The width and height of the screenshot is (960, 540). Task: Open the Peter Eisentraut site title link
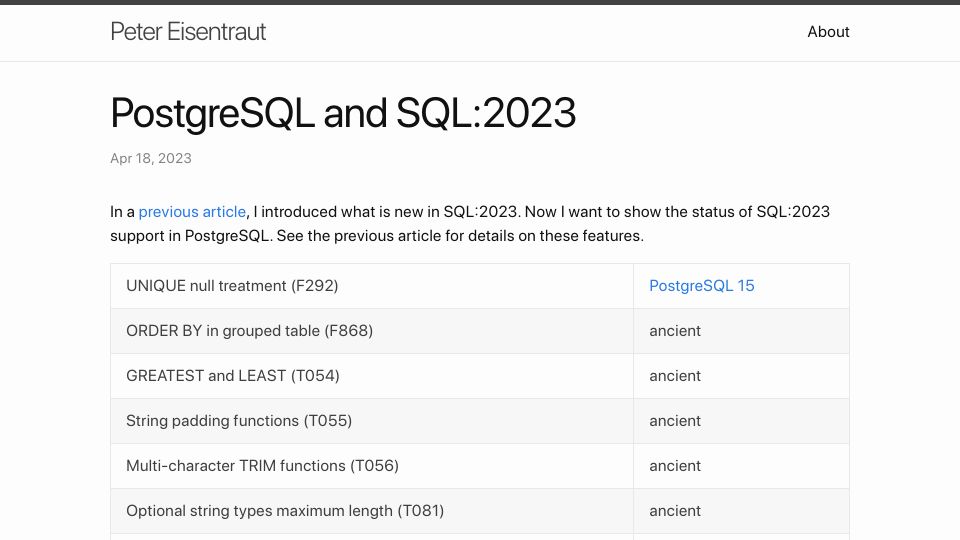(x=188, y=32)
